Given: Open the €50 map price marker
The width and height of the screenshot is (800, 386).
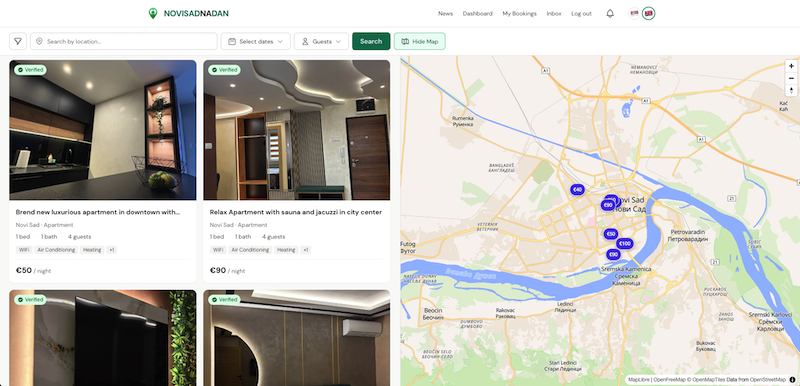Looking at the screenshot, I should [x=610, y=234].
